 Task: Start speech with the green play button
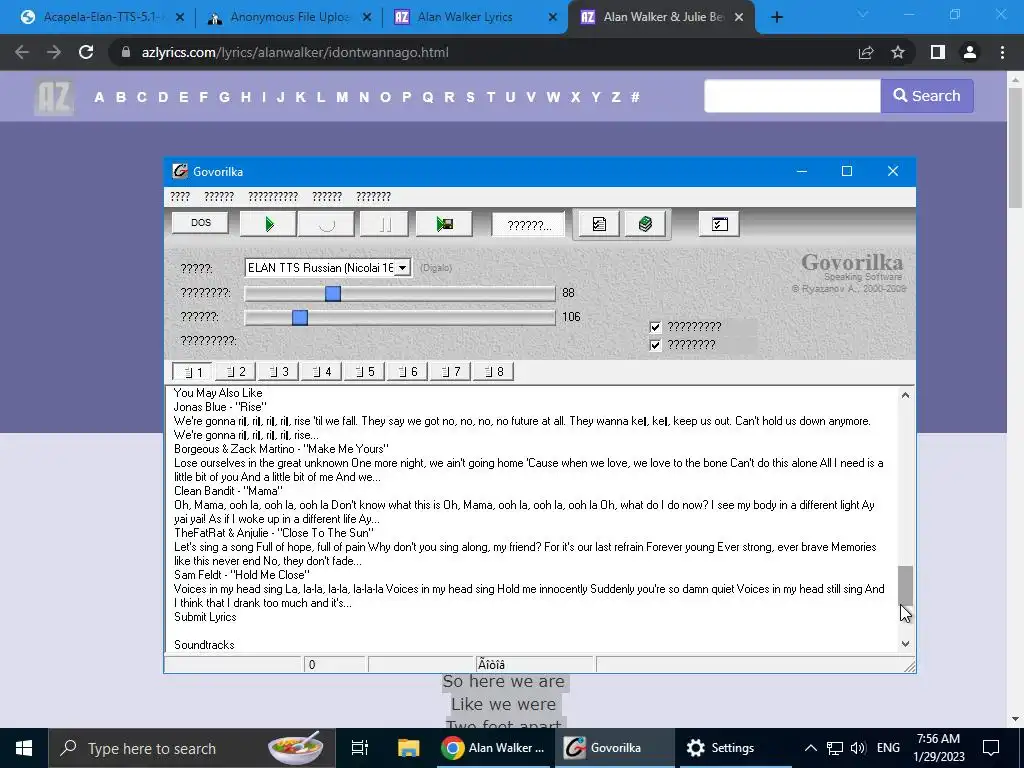pos(268,224)
